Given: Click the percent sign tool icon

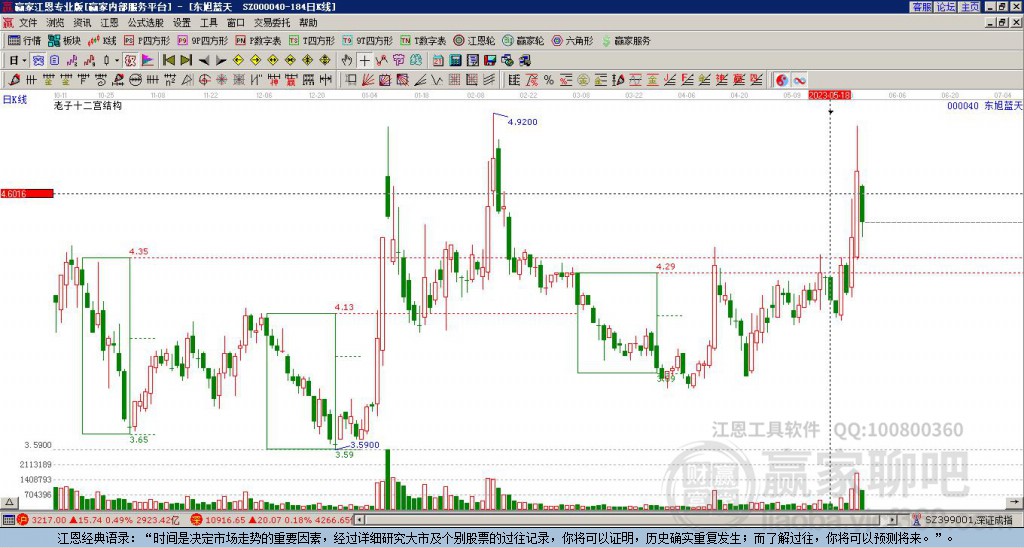Looking at the screenshot, I should [x=549, y=80].
